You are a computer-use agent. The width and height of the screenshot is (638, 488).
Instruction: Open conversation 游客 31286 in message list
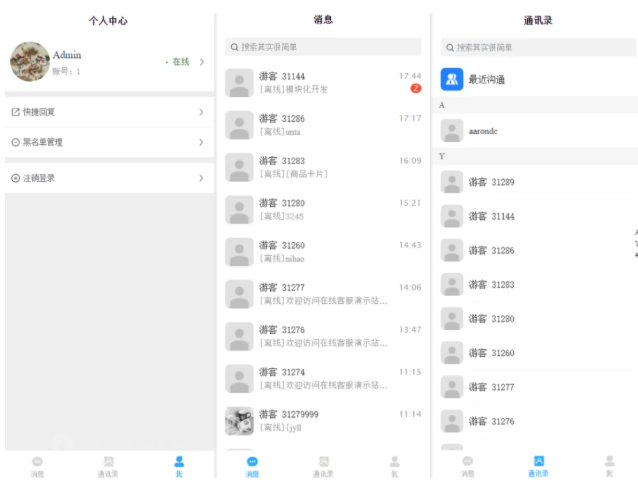[323, 125]
